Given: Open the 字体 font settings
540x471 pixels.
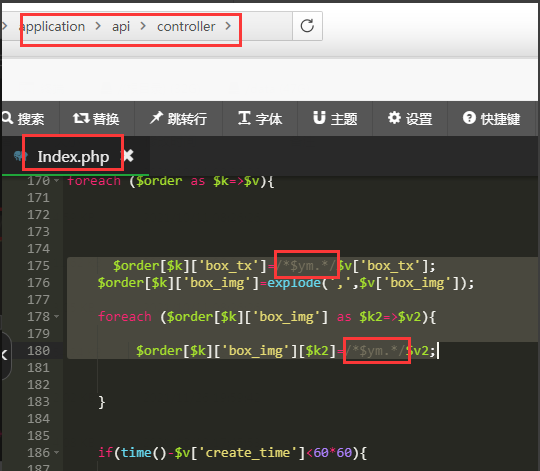Looking at the screenshot, I should tap(260, 119).
